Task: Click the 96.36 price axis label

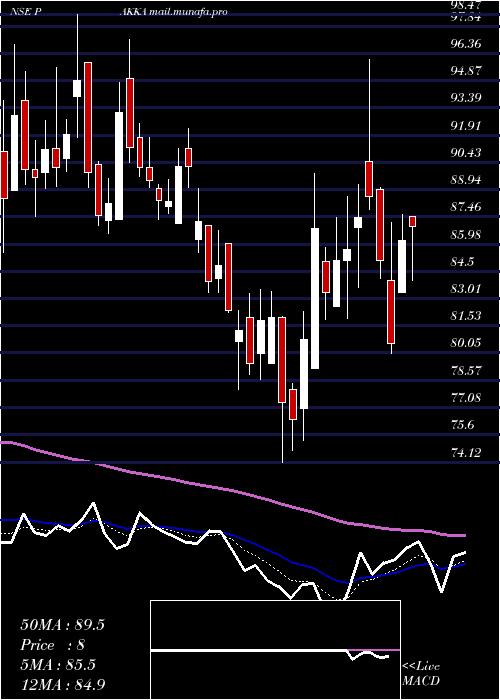Action: (x=466, y=43)
